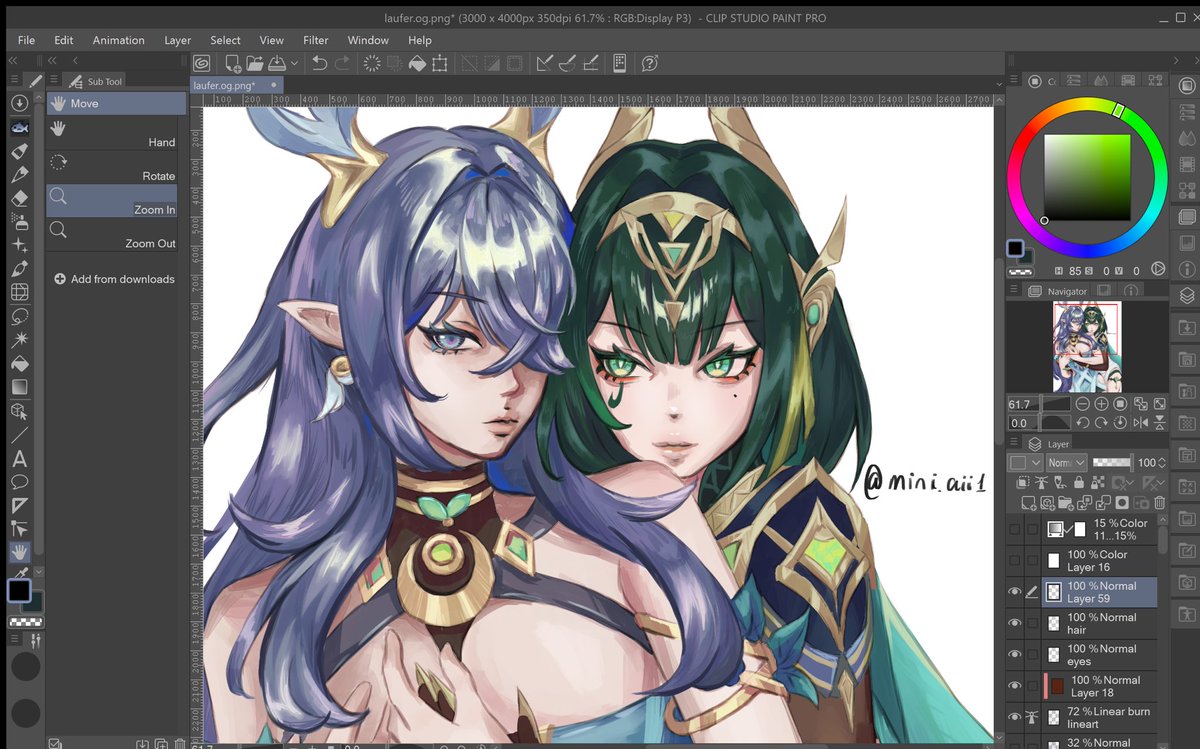The width and height of the screenshot is (1200, 749).
Task: Click the Scale/Rotate transform icon
Action: (x=439, y=63)
